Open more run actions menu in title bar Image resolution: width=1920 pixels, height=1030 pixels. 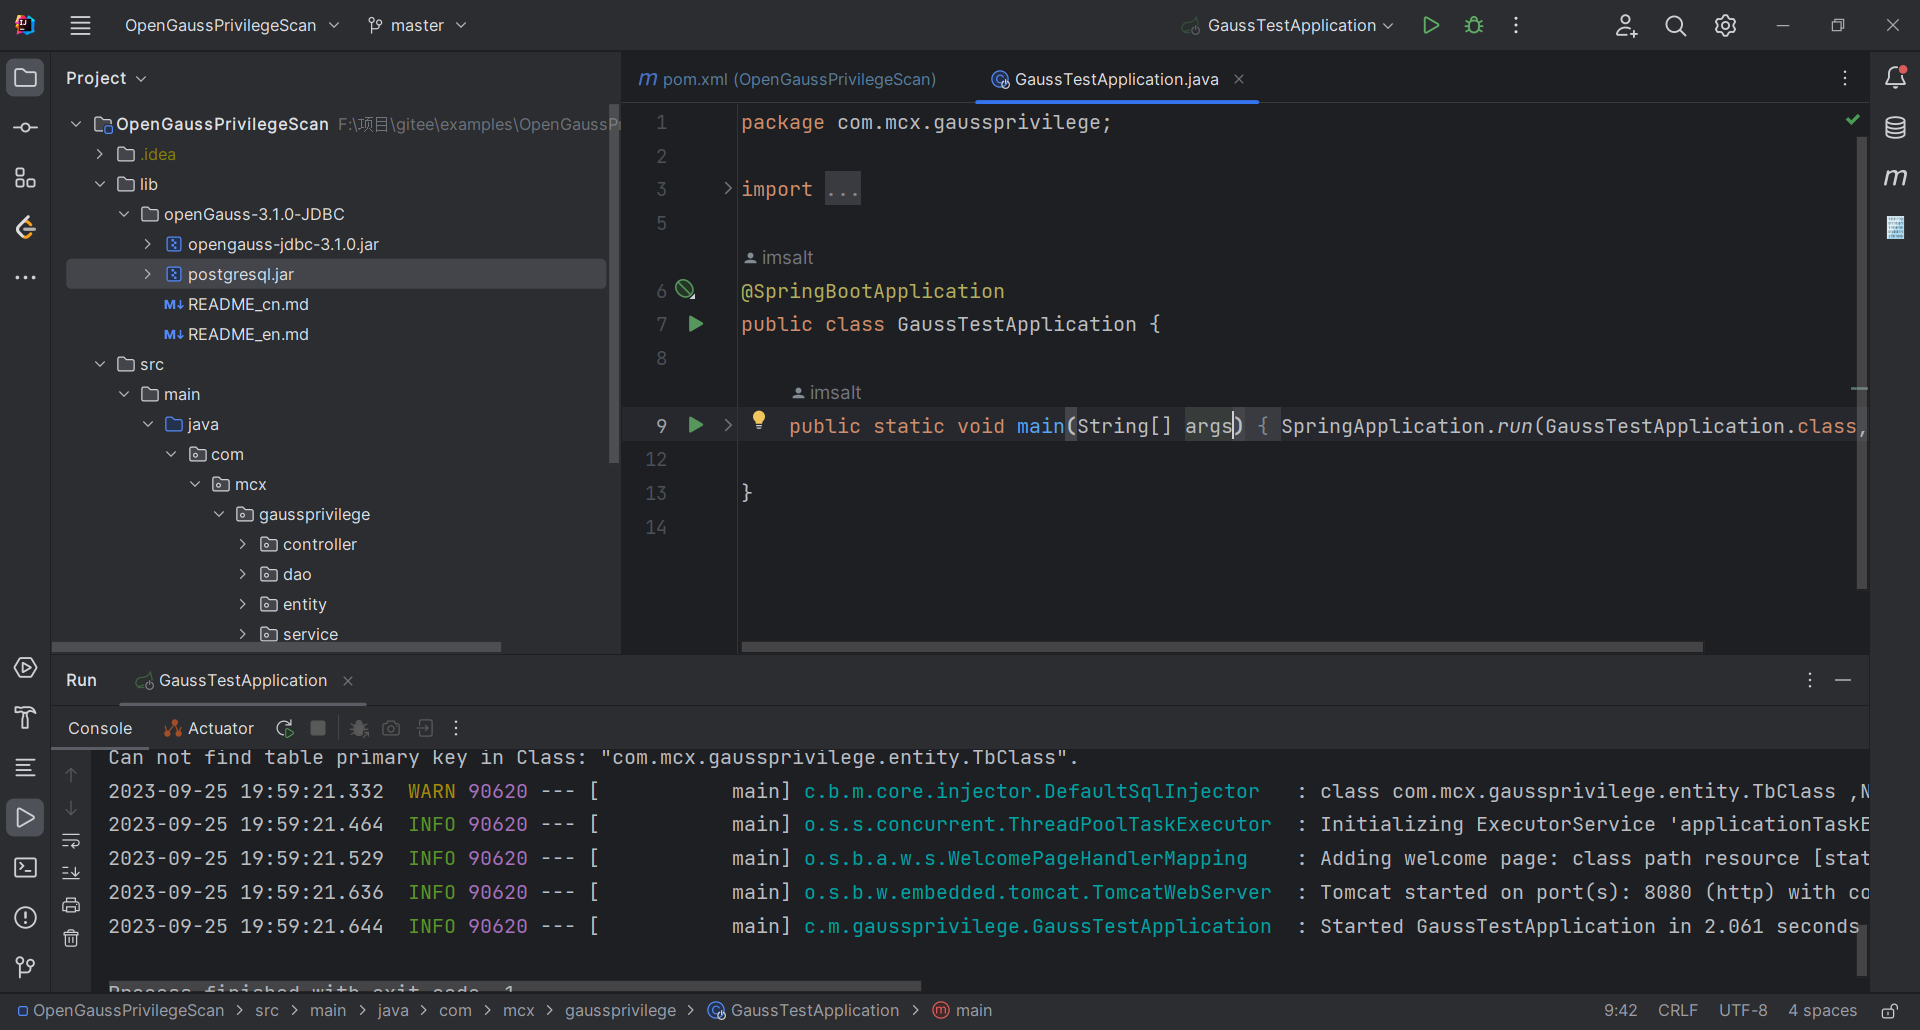[1516, 26]
